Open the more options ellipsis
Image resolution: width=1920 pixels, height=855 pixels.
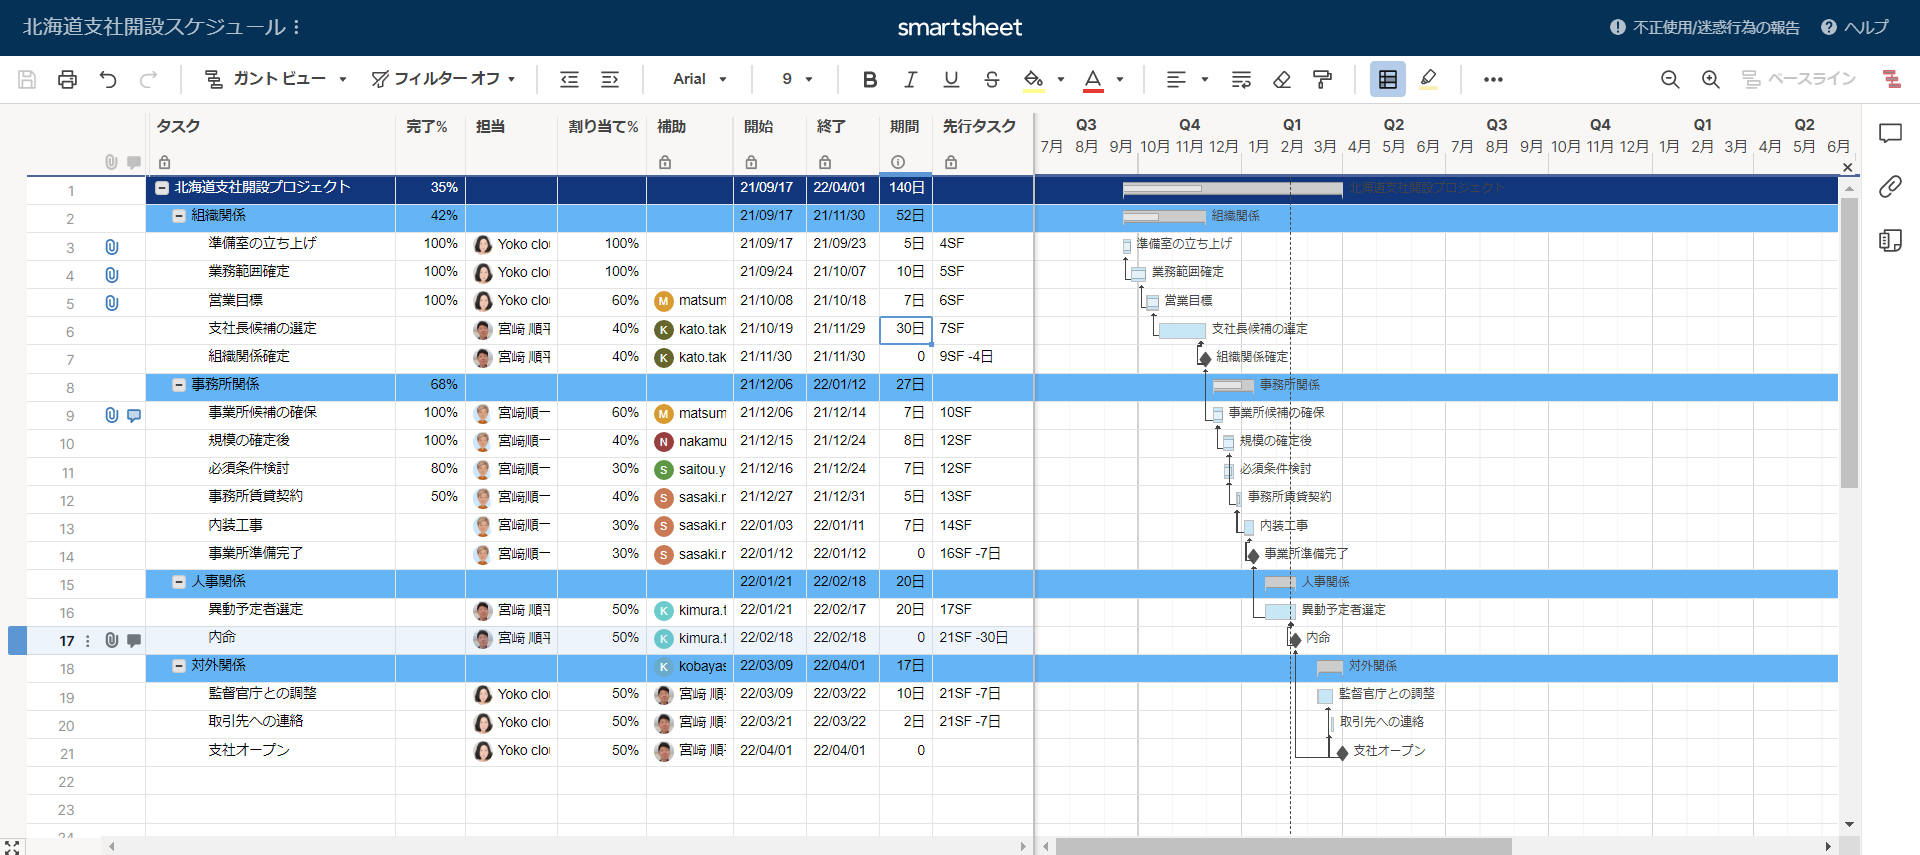point(1493,79)
